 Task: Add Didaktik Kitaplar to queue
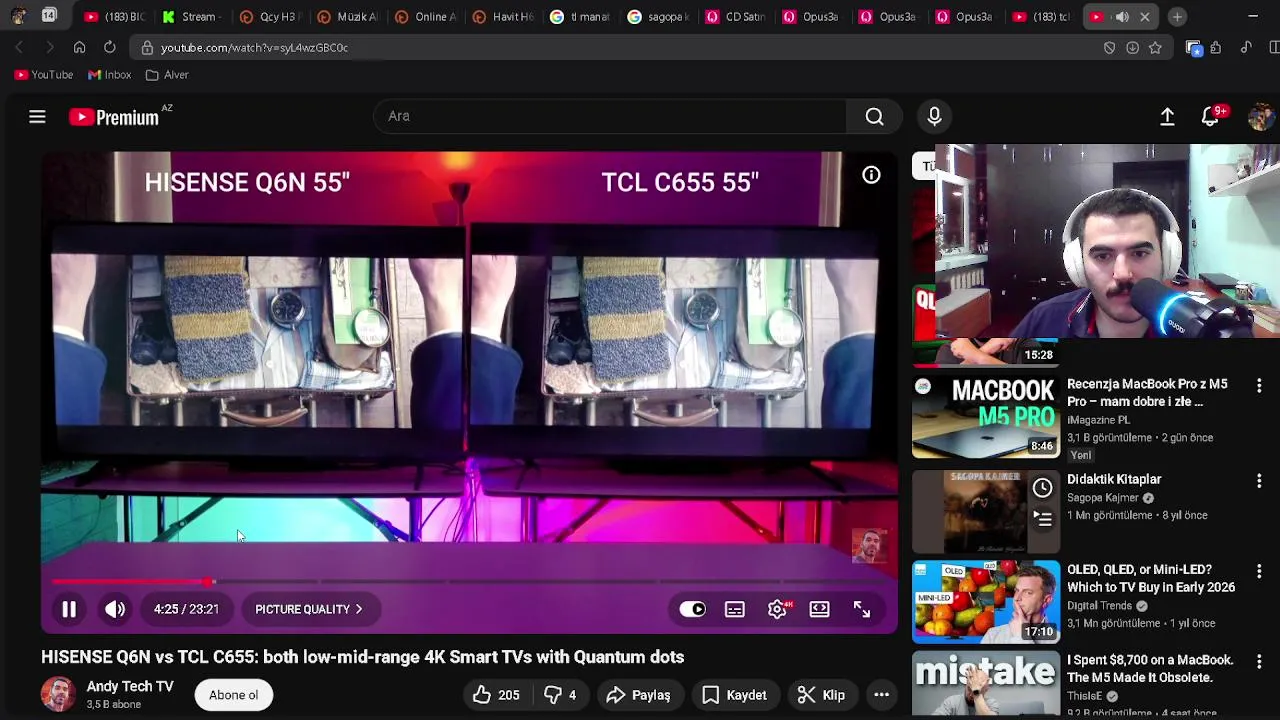(x=1042, y=519)
